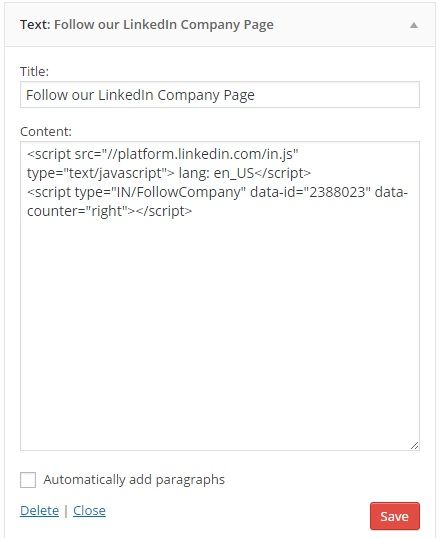Collapse the Text widget using the arrow
439x538 pixels.
tap(414, 25)
